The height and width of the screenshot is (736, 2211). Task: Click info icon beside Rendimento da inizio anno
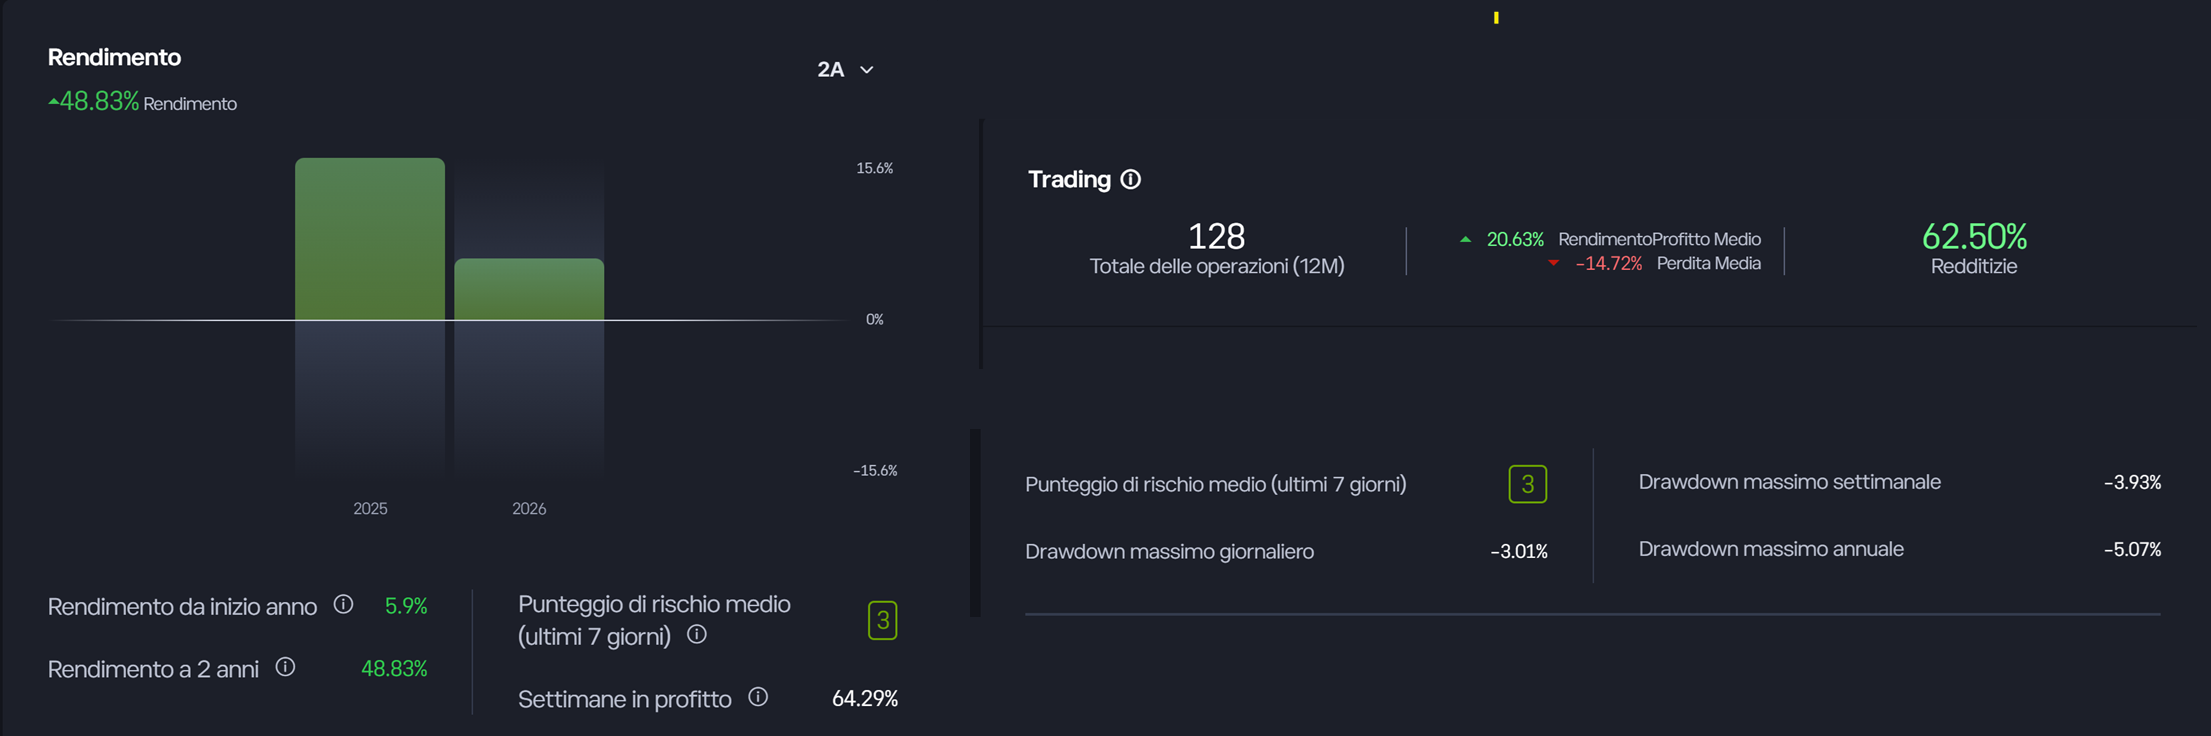point(344,605)
